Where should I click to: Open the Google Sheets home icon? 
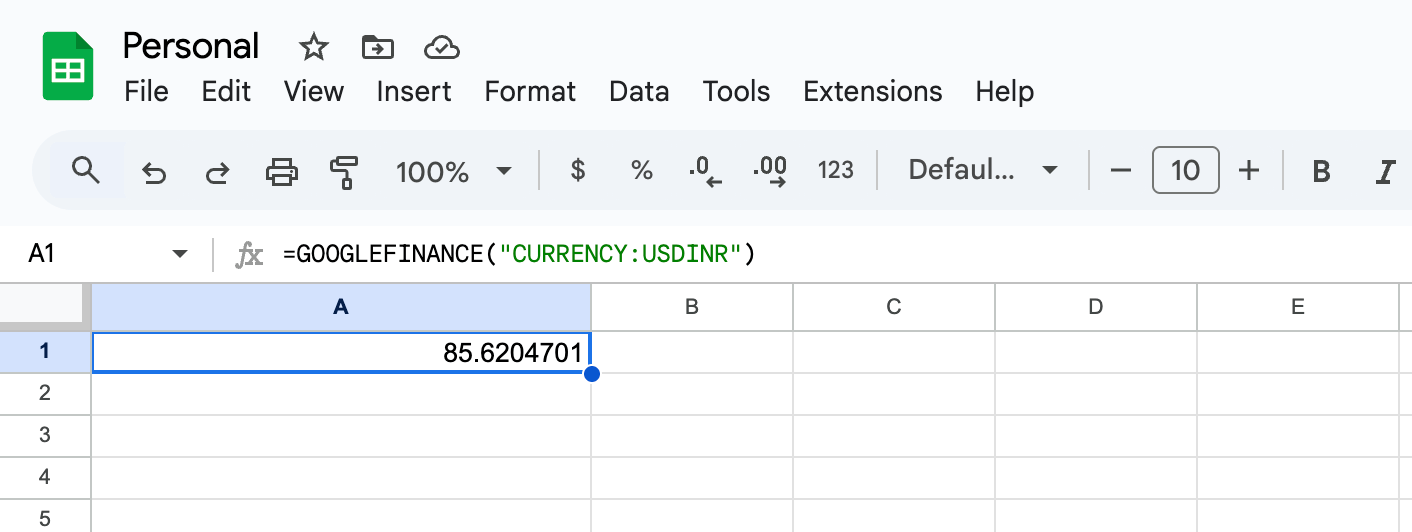(x=68, y=66)
